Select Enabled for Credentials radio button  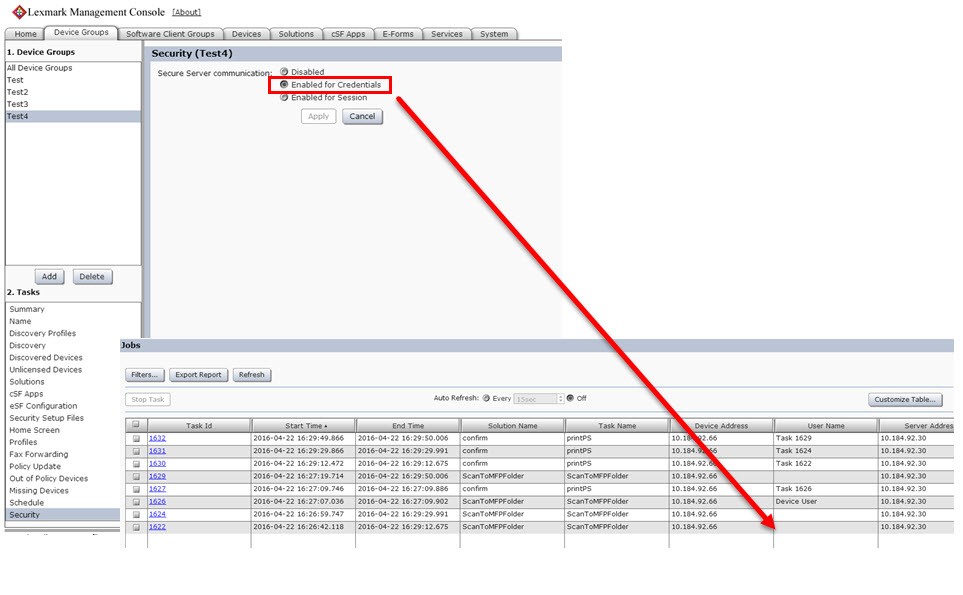(x=284, y=85)
